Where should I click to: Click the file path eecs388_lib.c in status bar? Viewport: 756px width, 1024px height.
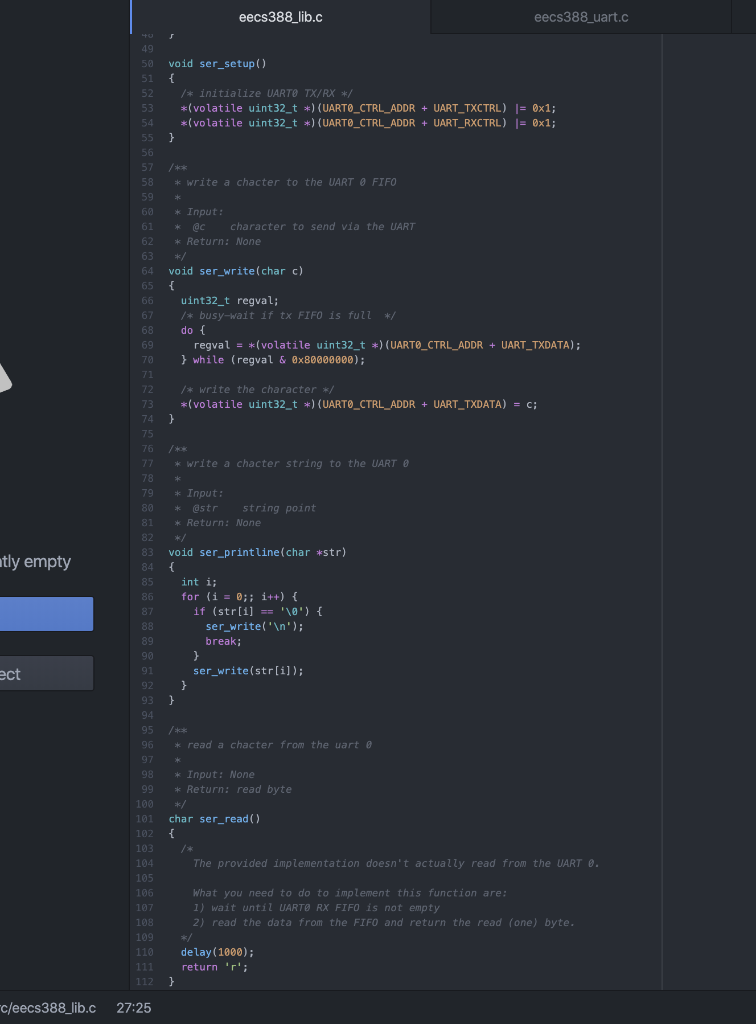click(48, 1008)
